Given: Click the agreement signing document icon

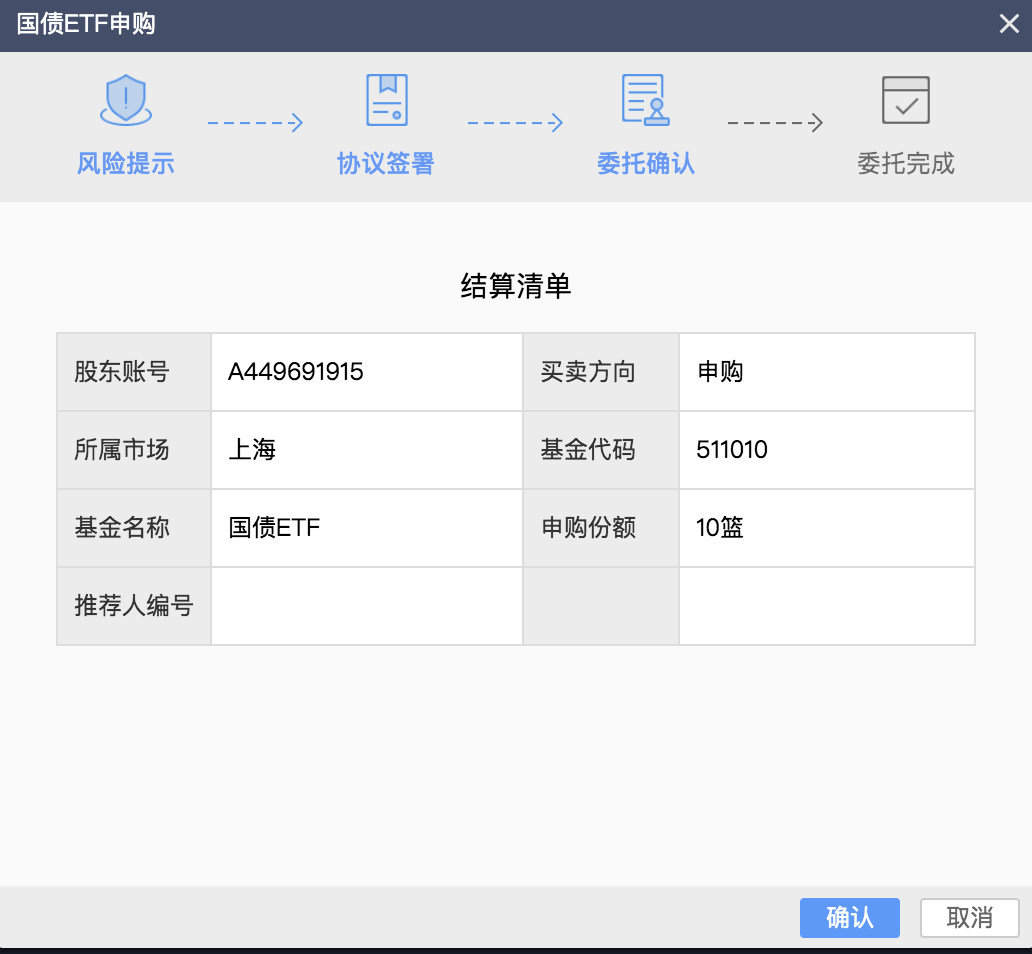Looking at the screenshot, I should click(x=386, y=100).
